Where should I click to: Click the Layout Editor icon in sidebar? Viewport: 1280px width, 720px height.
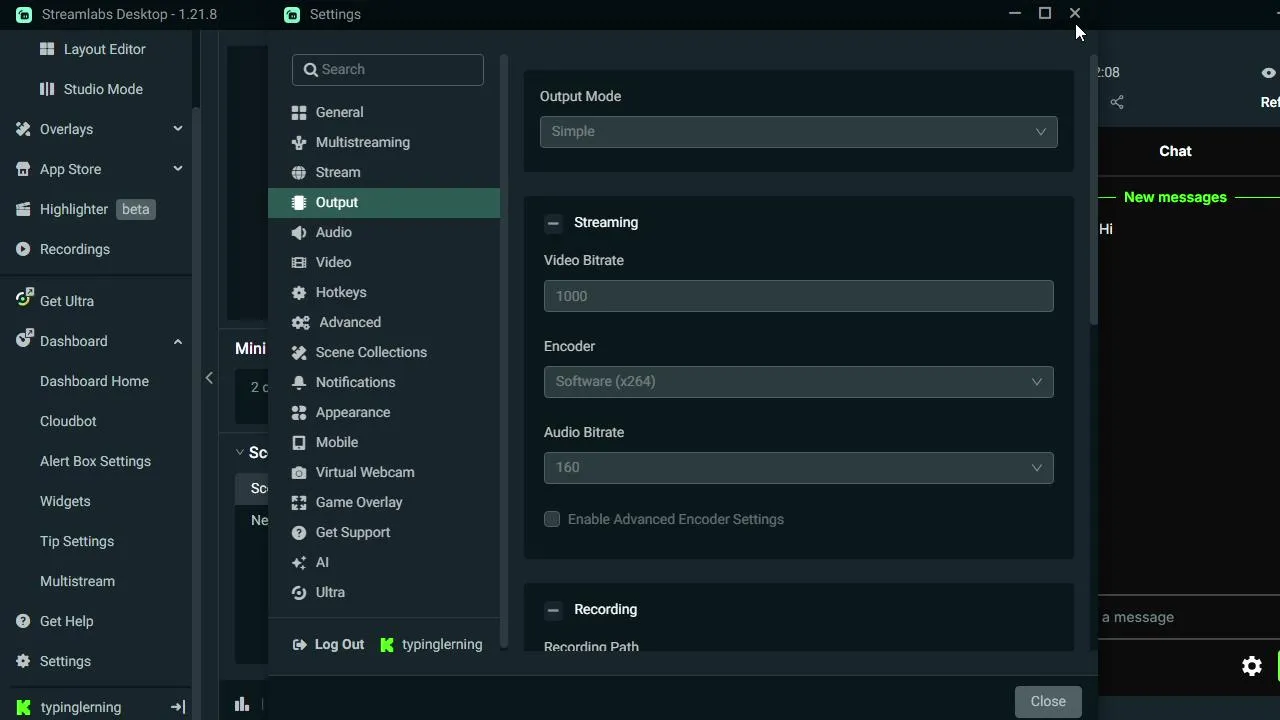click(47, 49)
